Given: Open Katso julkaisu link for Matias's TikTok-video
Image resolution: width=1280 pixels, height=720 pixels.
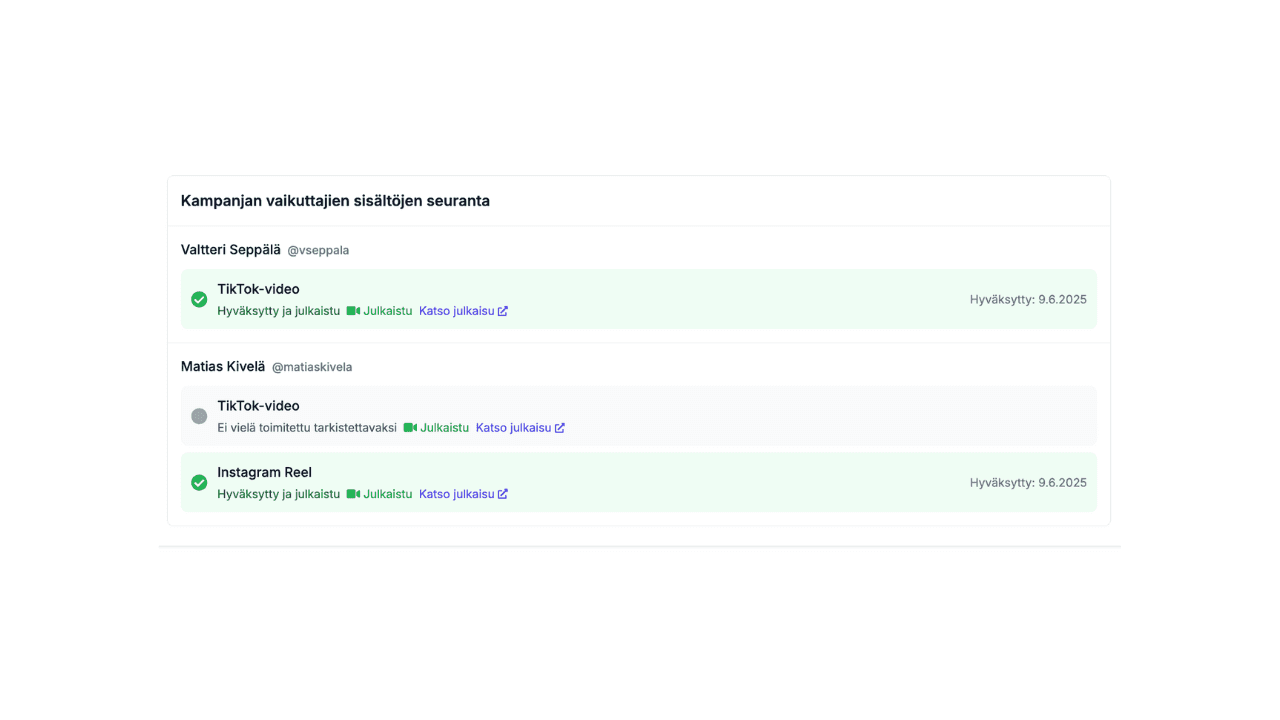Looking at the screenshot, I should click(x=520, y=427).
